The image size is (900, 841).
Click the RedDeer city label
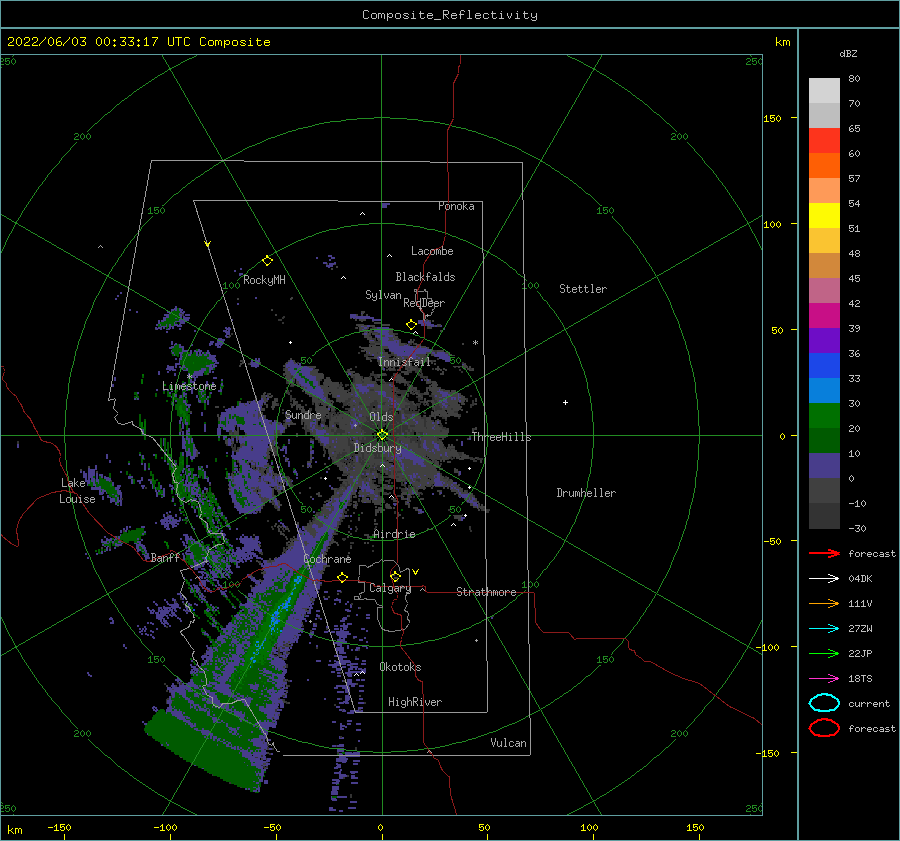click(x=424, y=303)
